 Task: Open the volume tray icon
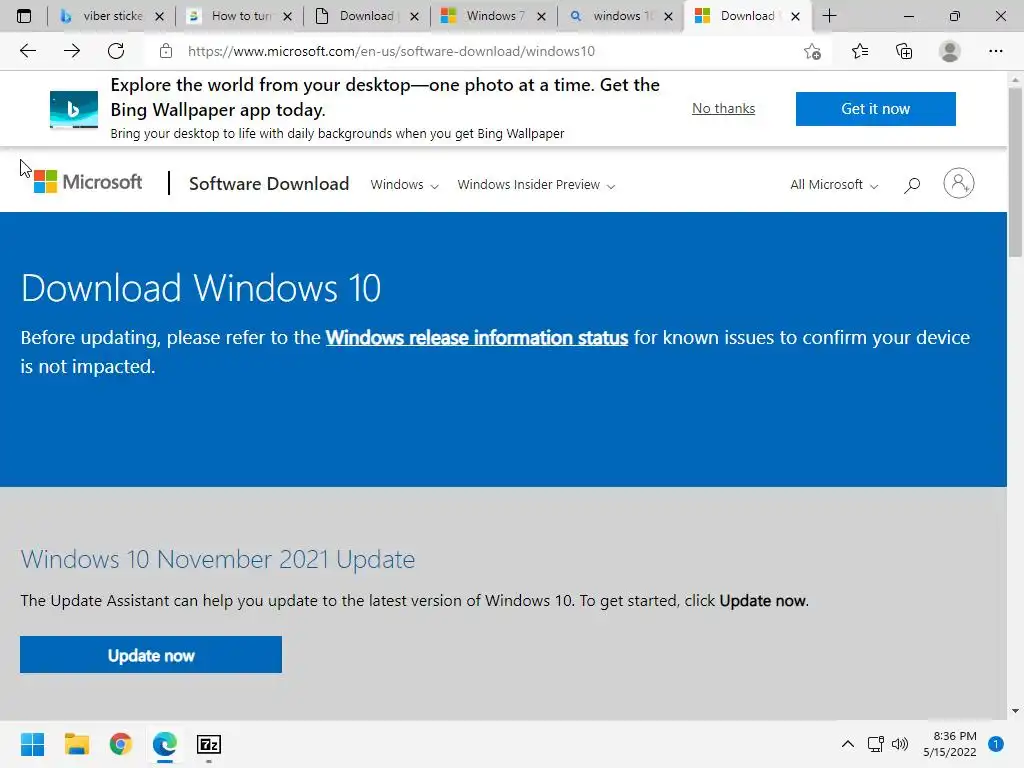pos(900,744)
